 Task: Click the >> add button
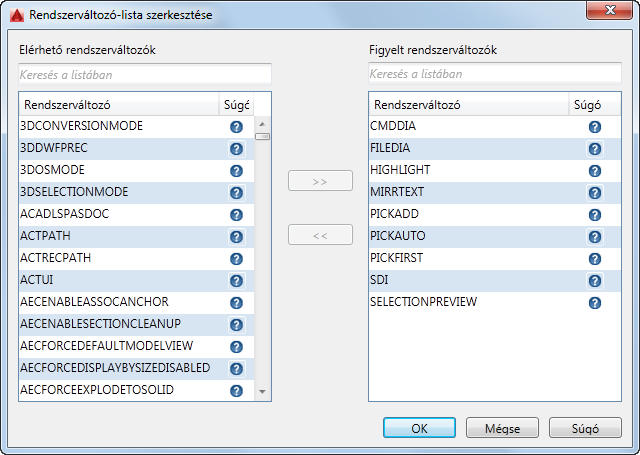pos(320,182)
